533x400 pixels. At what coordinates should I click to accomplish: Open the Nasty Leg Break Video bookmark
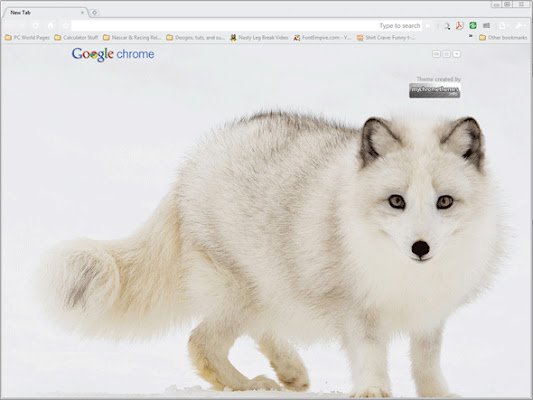click(x=259, y=37)
